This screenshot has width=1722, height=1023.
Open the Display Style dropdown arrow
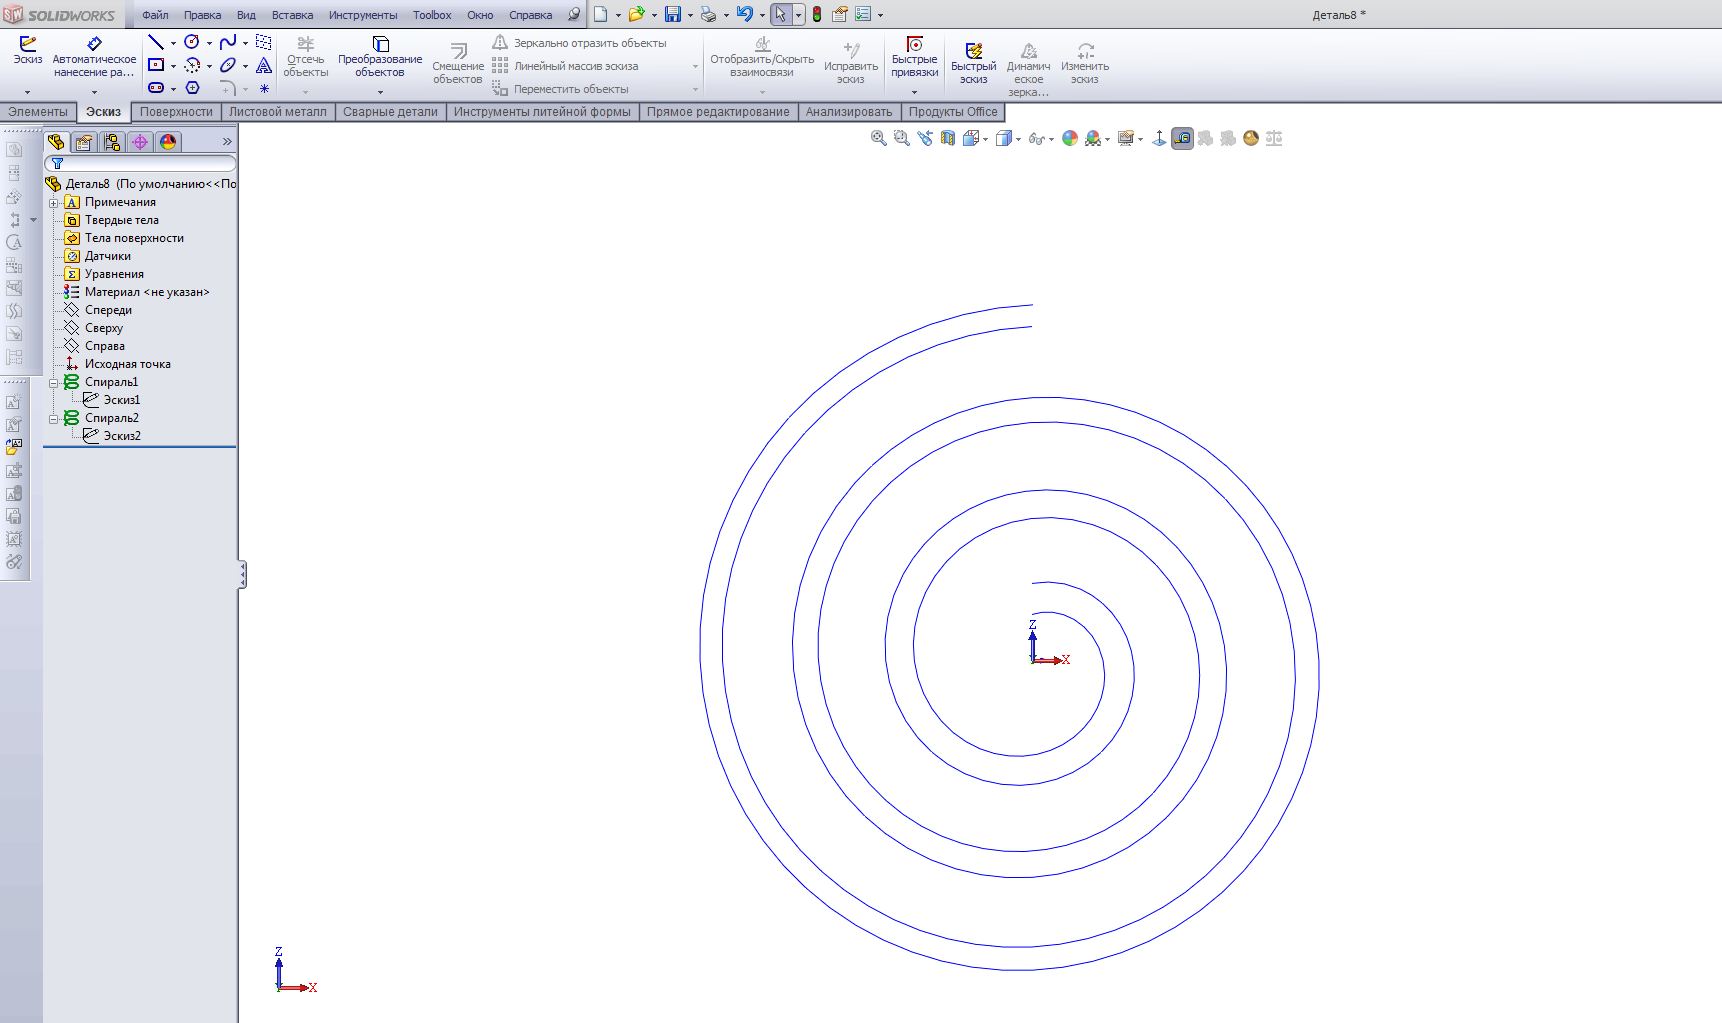[1018, 140]
